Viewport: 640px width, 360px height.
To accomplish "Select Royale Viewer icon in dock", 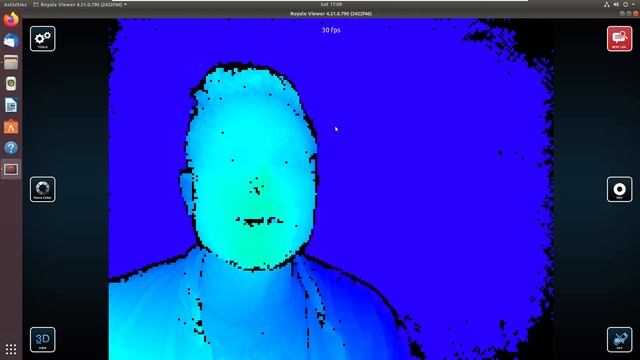I will coord(11,169).
